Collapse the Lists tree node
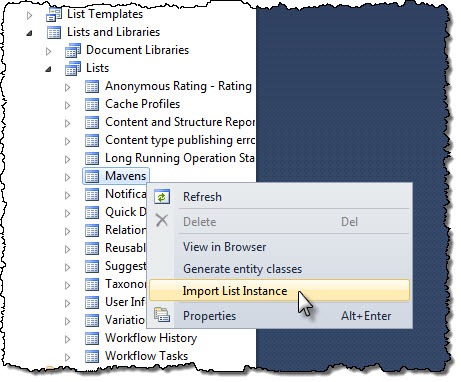Image resolution: width=461 pixels, height=382 pixels. point(49,69)
